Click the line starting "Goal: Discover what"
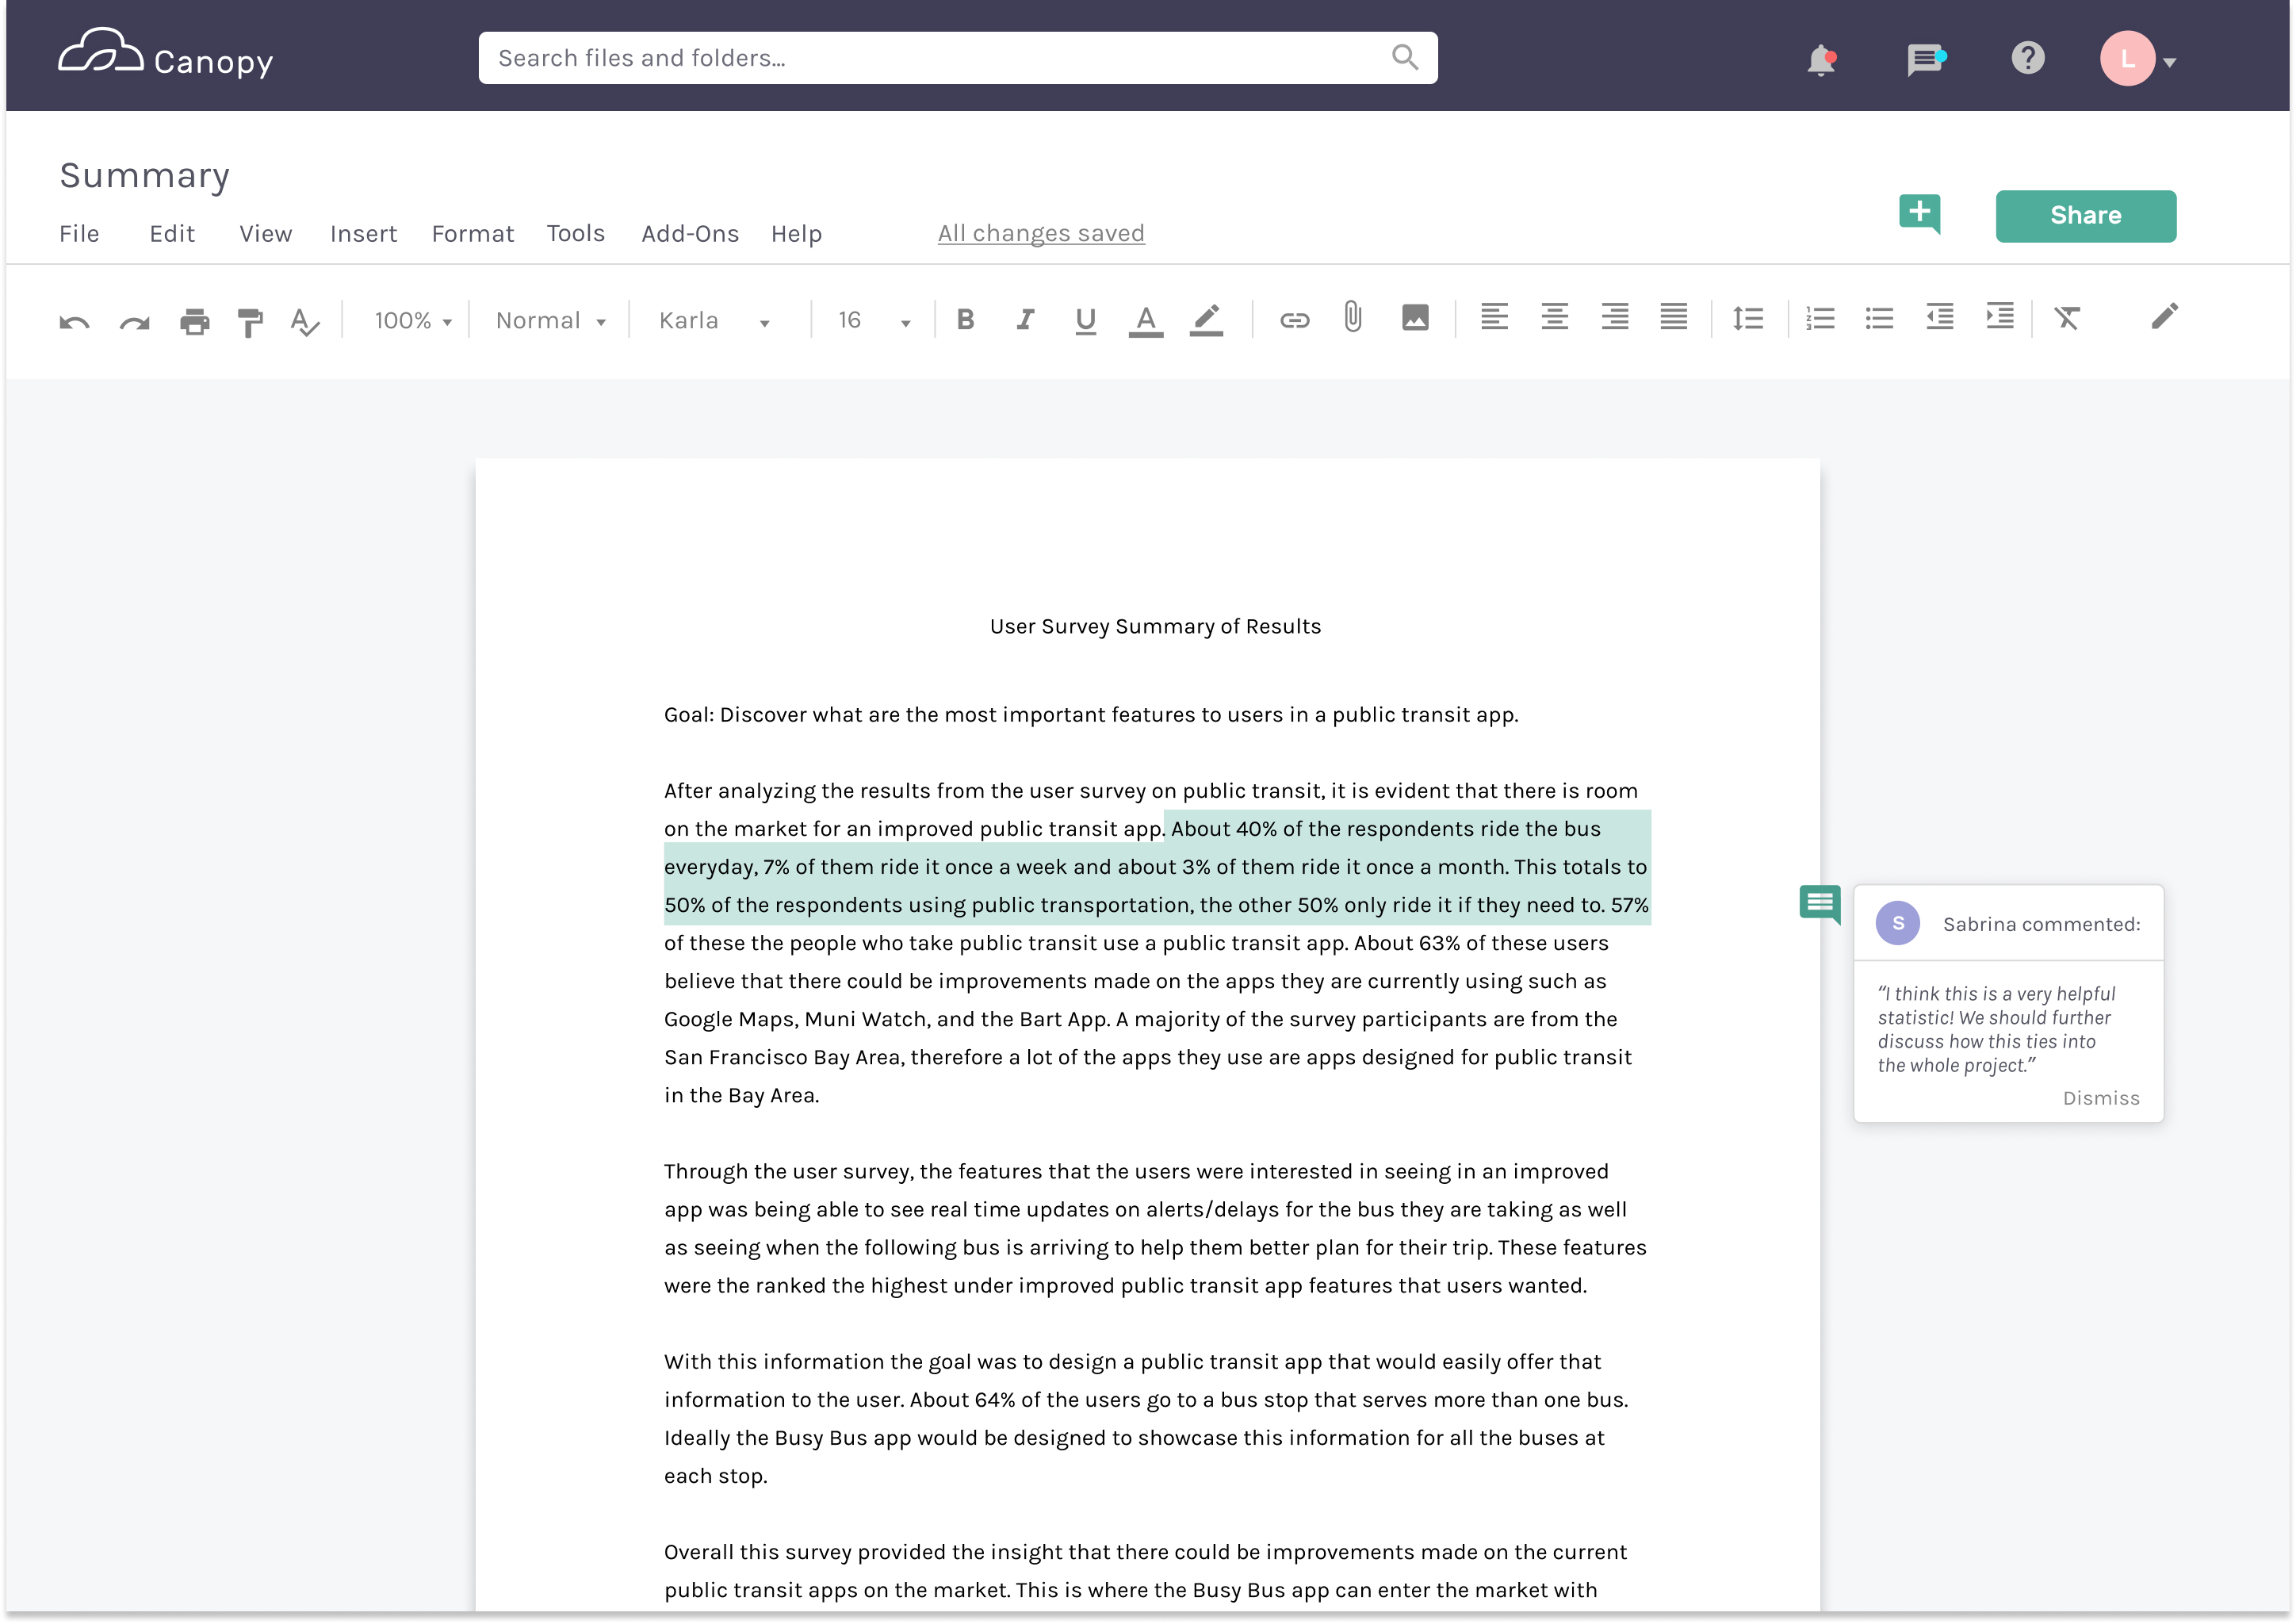 tap(1090, 714)
